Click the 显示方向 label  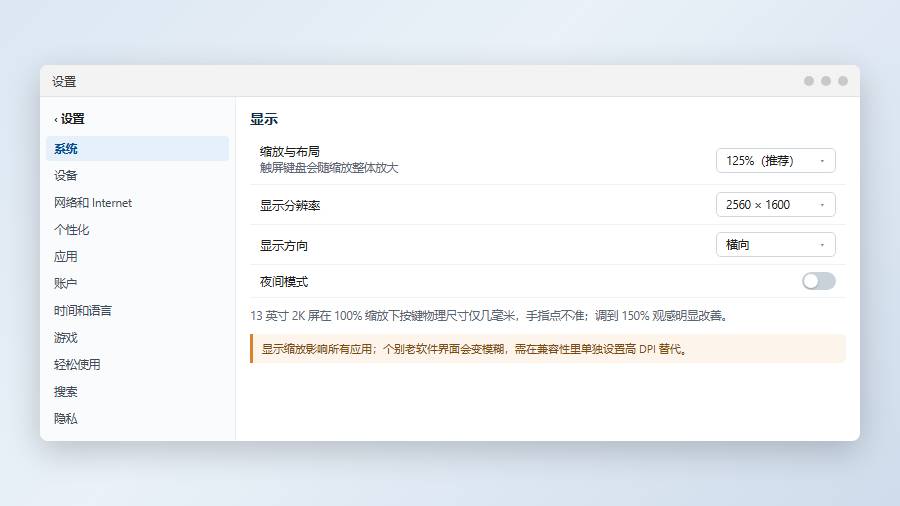(284, 246)
